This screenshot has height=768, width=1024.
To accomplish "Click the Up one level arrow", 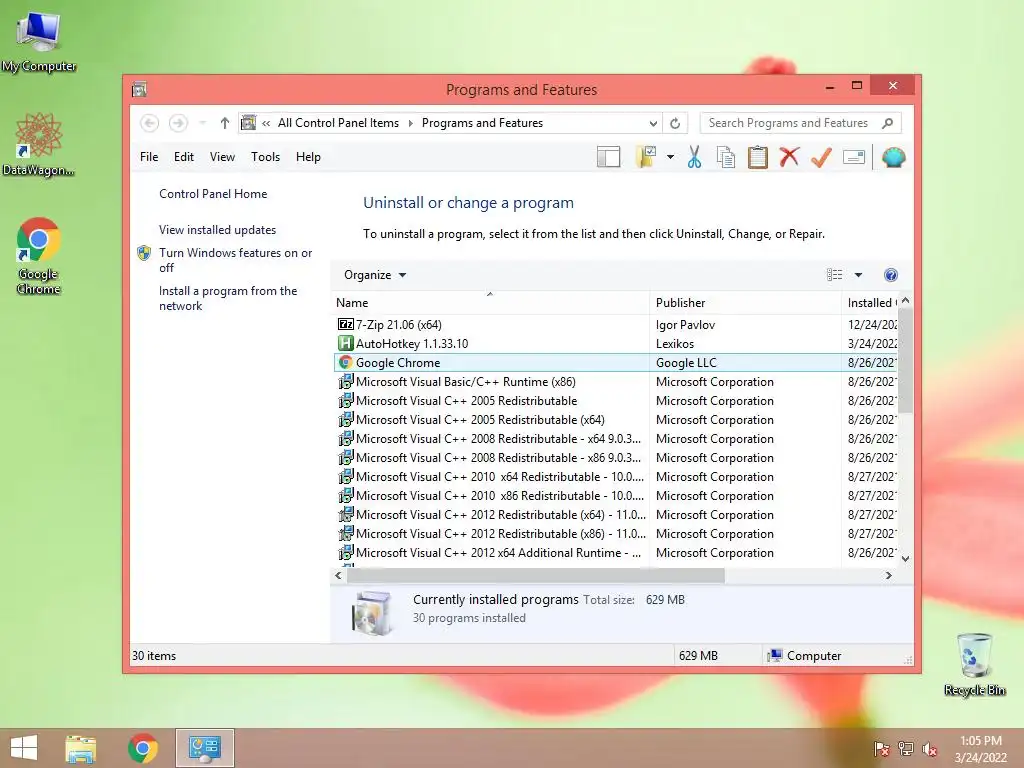I will point(225,123).
